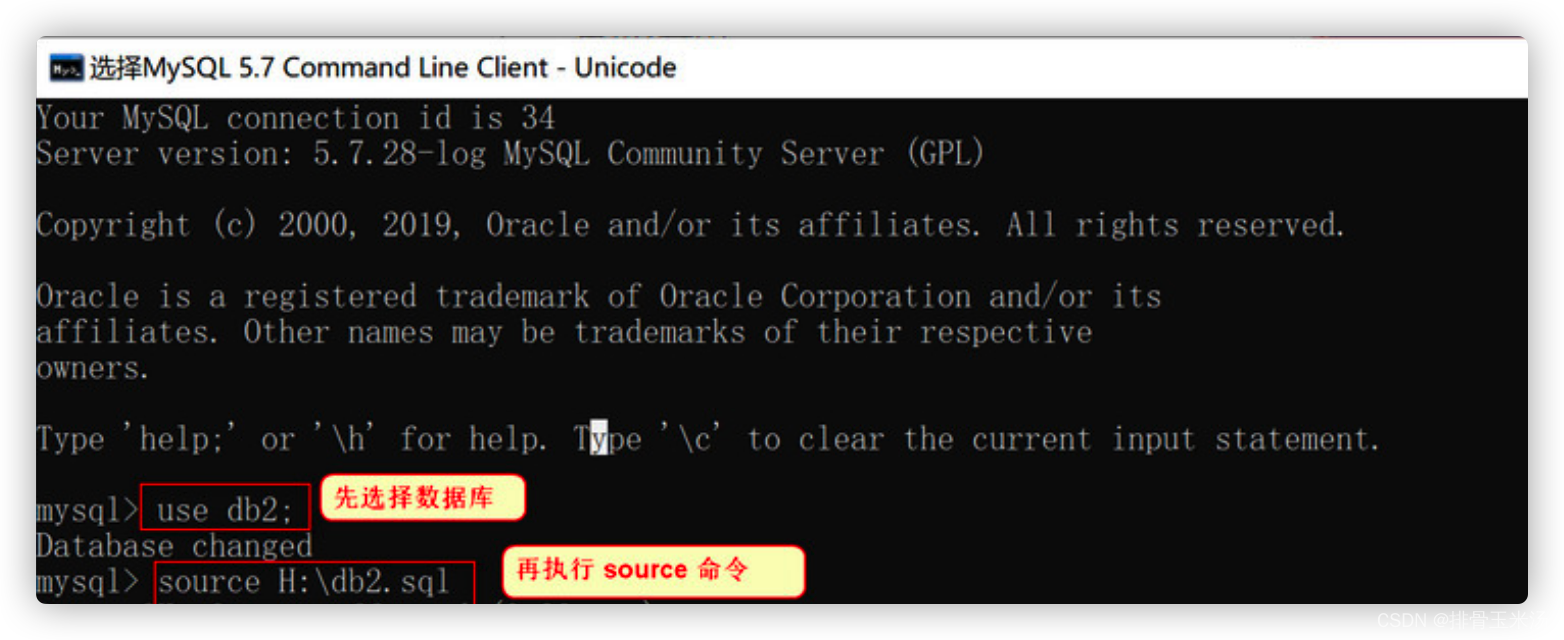Click the word "owners."
This screenshot has width=1564, height=640.
tap(93, 368)
